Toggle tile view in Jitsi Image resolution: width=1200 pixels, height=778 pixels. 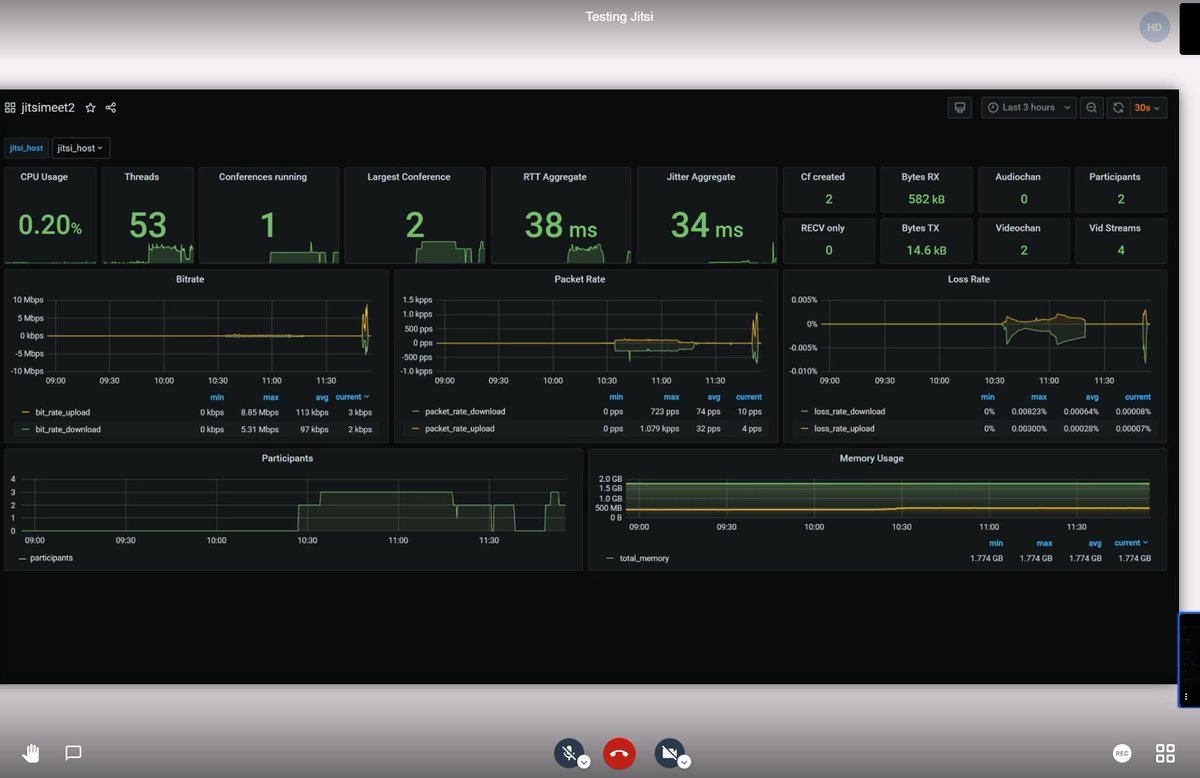pos(1165,753)
